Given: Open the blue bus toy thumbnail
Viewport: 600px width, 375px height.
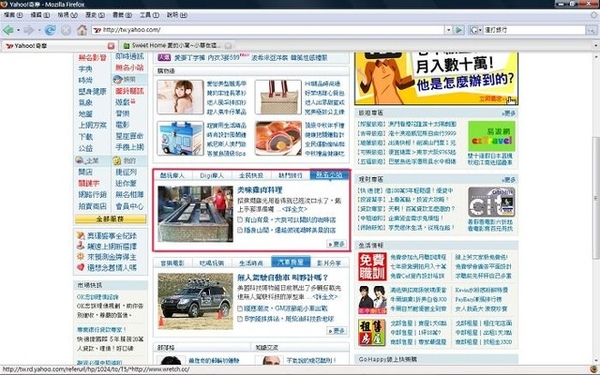Looking at the screenshot, I should click(180, 139).
